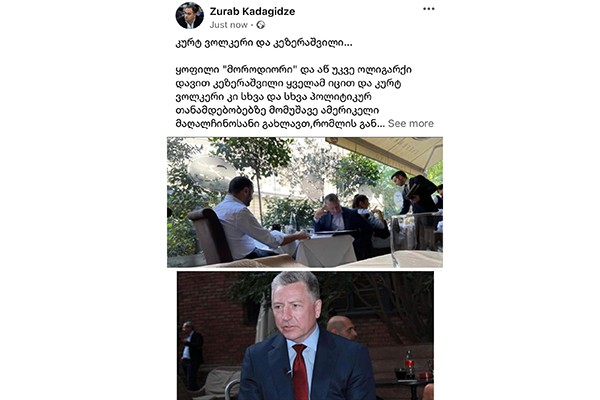Click the man in white shirt in cafe photo
Image resolution: width=600 pixels, height=400 pixels.
tap(253, 219)
